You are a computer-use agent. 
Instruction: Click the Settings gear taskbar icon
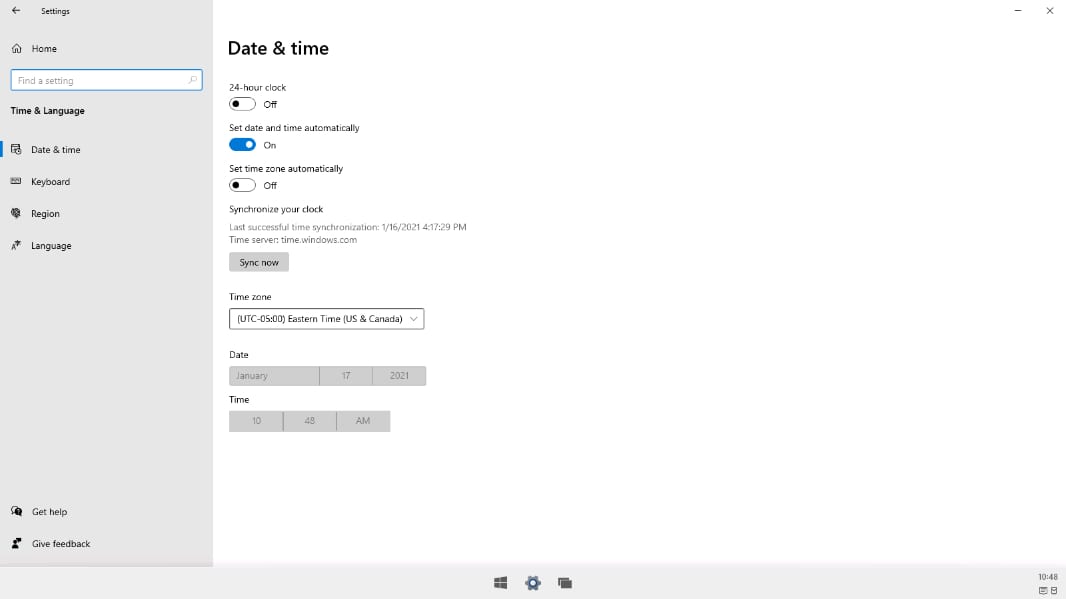click(x=533, y=583)
